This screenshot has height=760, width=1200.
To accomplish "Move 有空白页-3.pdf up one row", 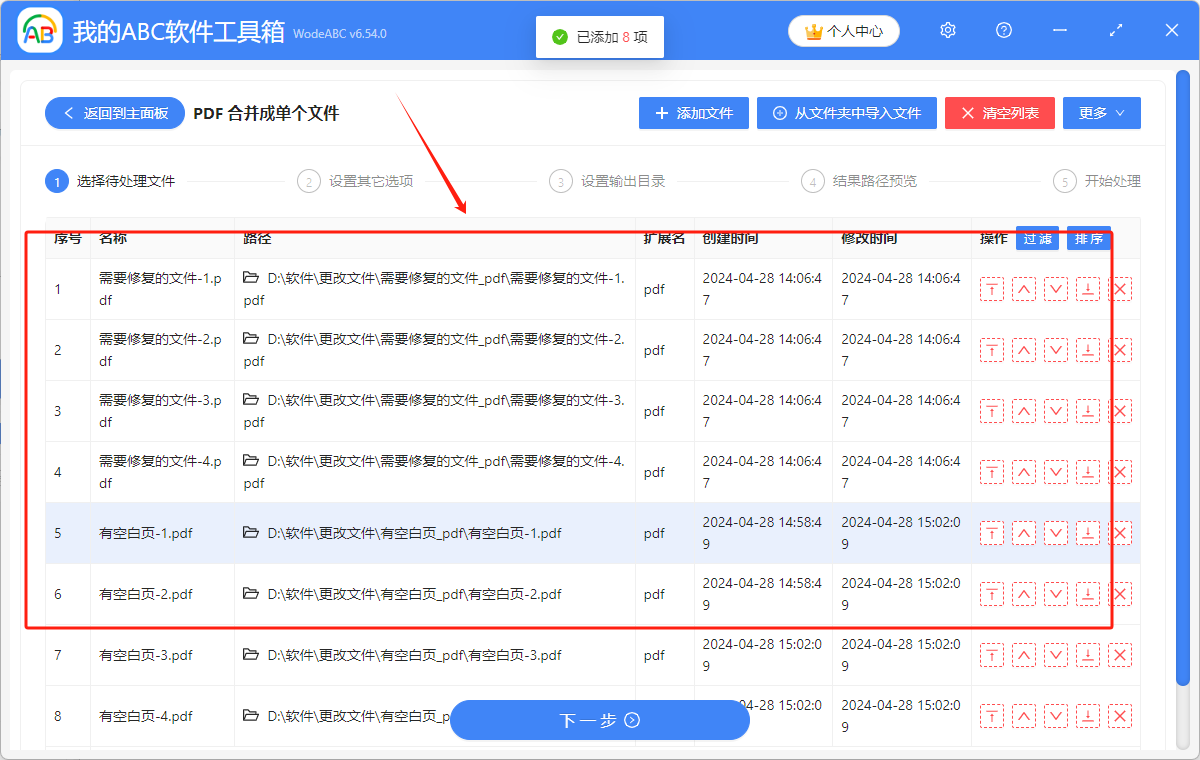I will [1023, 655].
